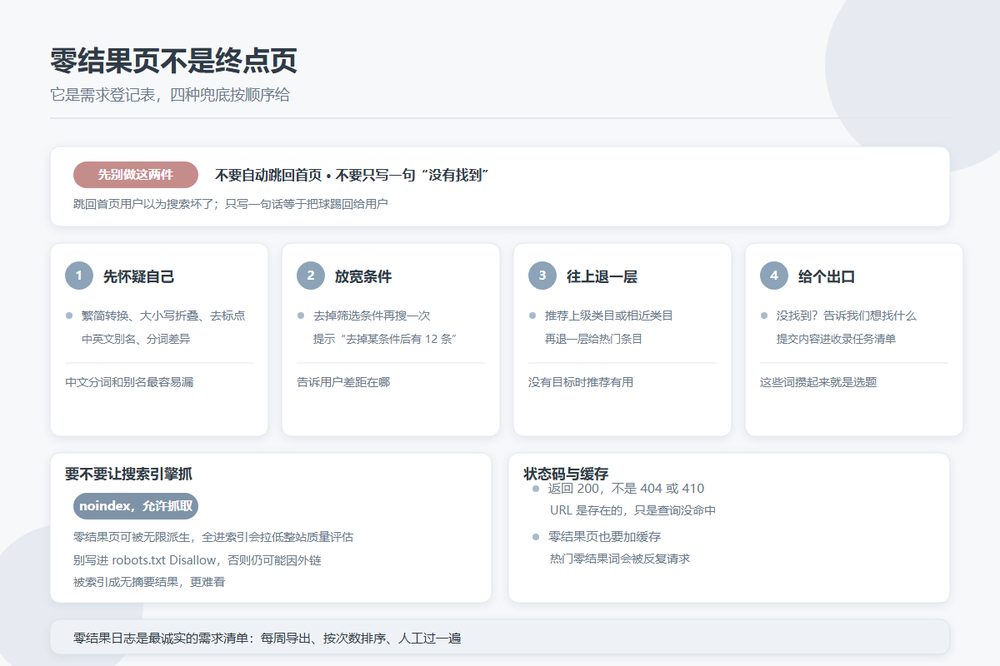Click the card heading '先怀疑自己'
Screen dimensions: 1000x666
coord(138,276)
